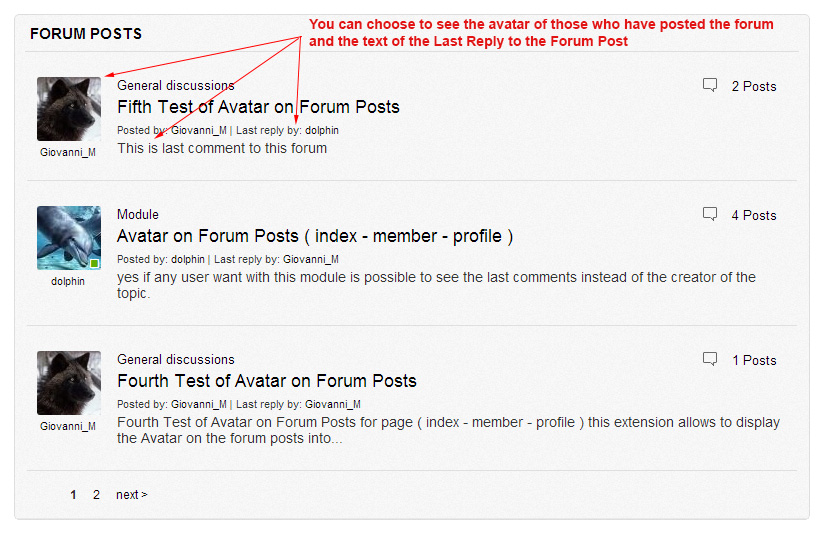822x533 pixels.
Task: Open Fifth Test of Avatar on Forum Posts
Action: click(258, 107)
